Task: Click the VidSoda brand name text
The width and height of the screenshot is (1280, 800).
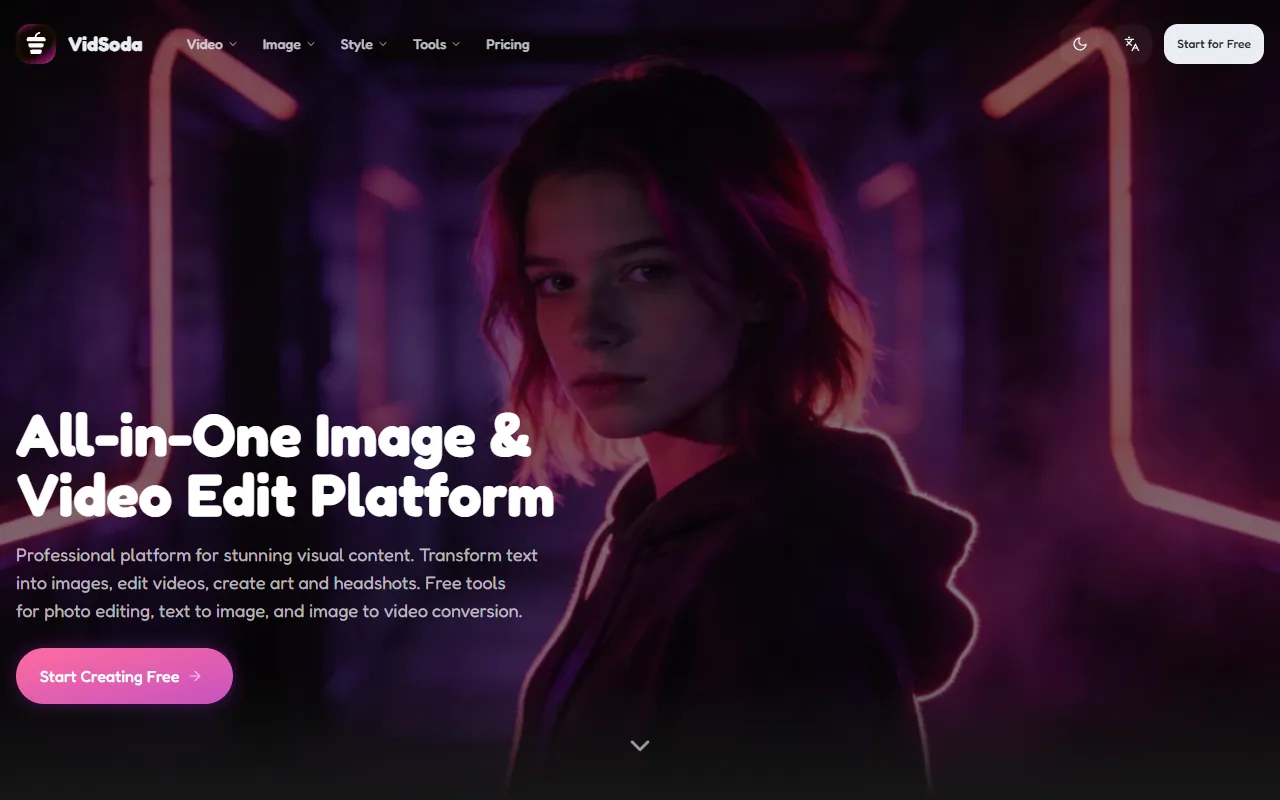Action: tap(105, 44)
